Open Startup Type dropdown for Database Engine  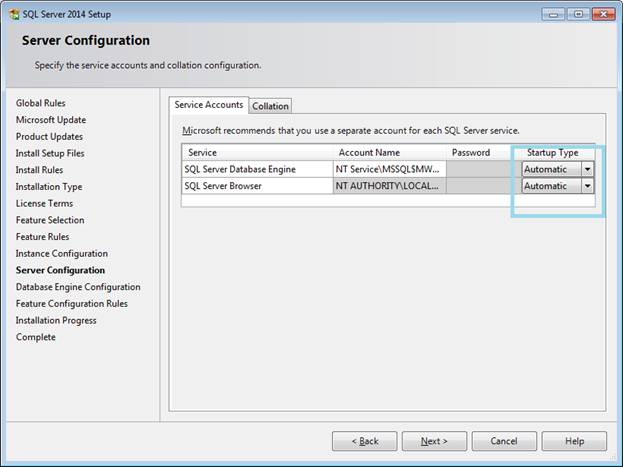587,169
